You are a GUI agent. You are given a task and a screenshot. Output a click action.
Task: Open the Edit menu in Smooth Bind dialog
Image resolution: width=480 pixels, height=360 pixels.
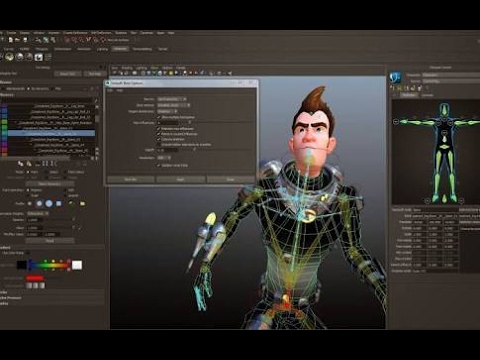[110, 90]
